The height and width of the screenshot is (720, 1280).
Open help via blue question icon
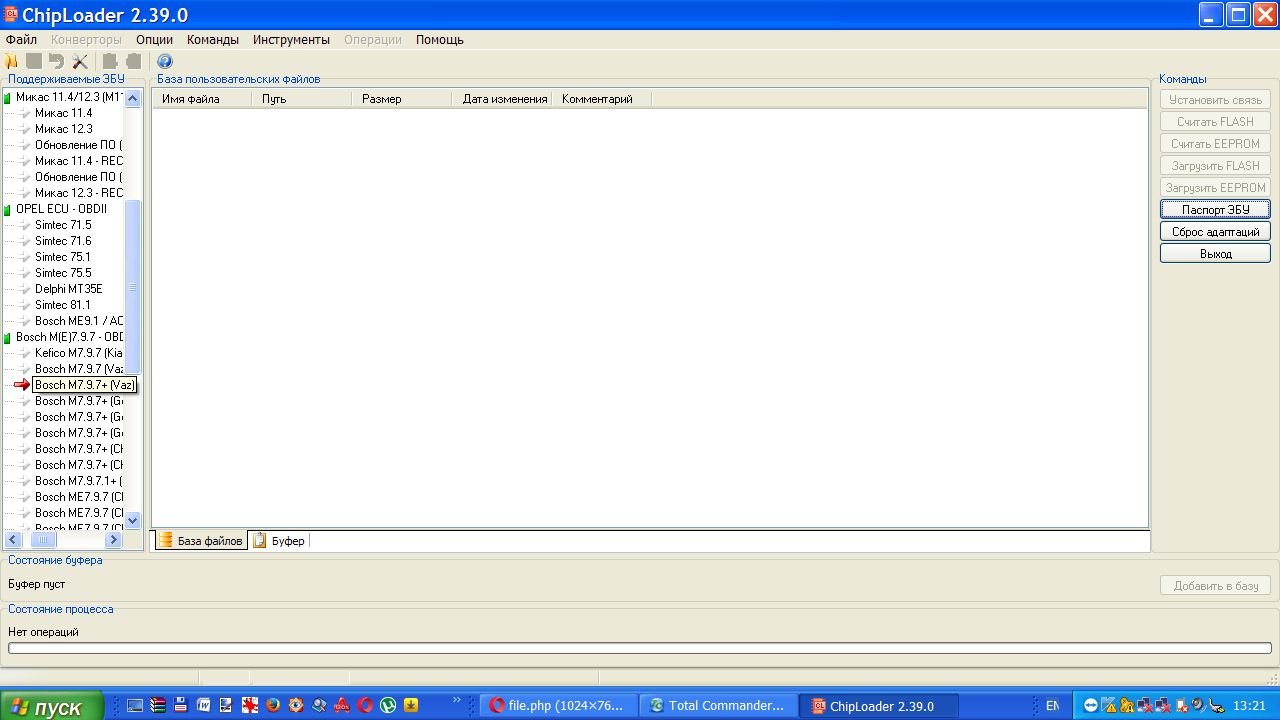pos(165,62)
